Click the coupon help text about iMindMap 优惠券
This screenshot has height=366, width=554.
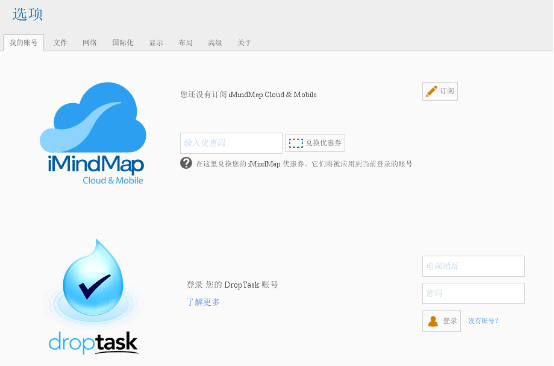point(304,164)
